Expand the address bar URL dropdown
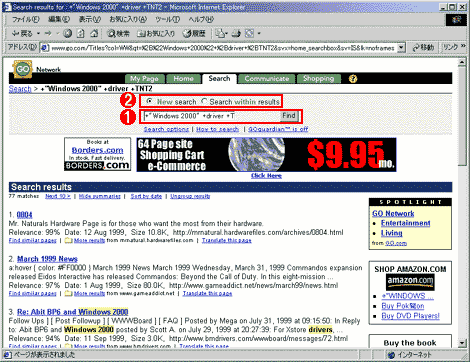Image resolution: width=470 pixels, height=362 pixels. tap(402, 48)
